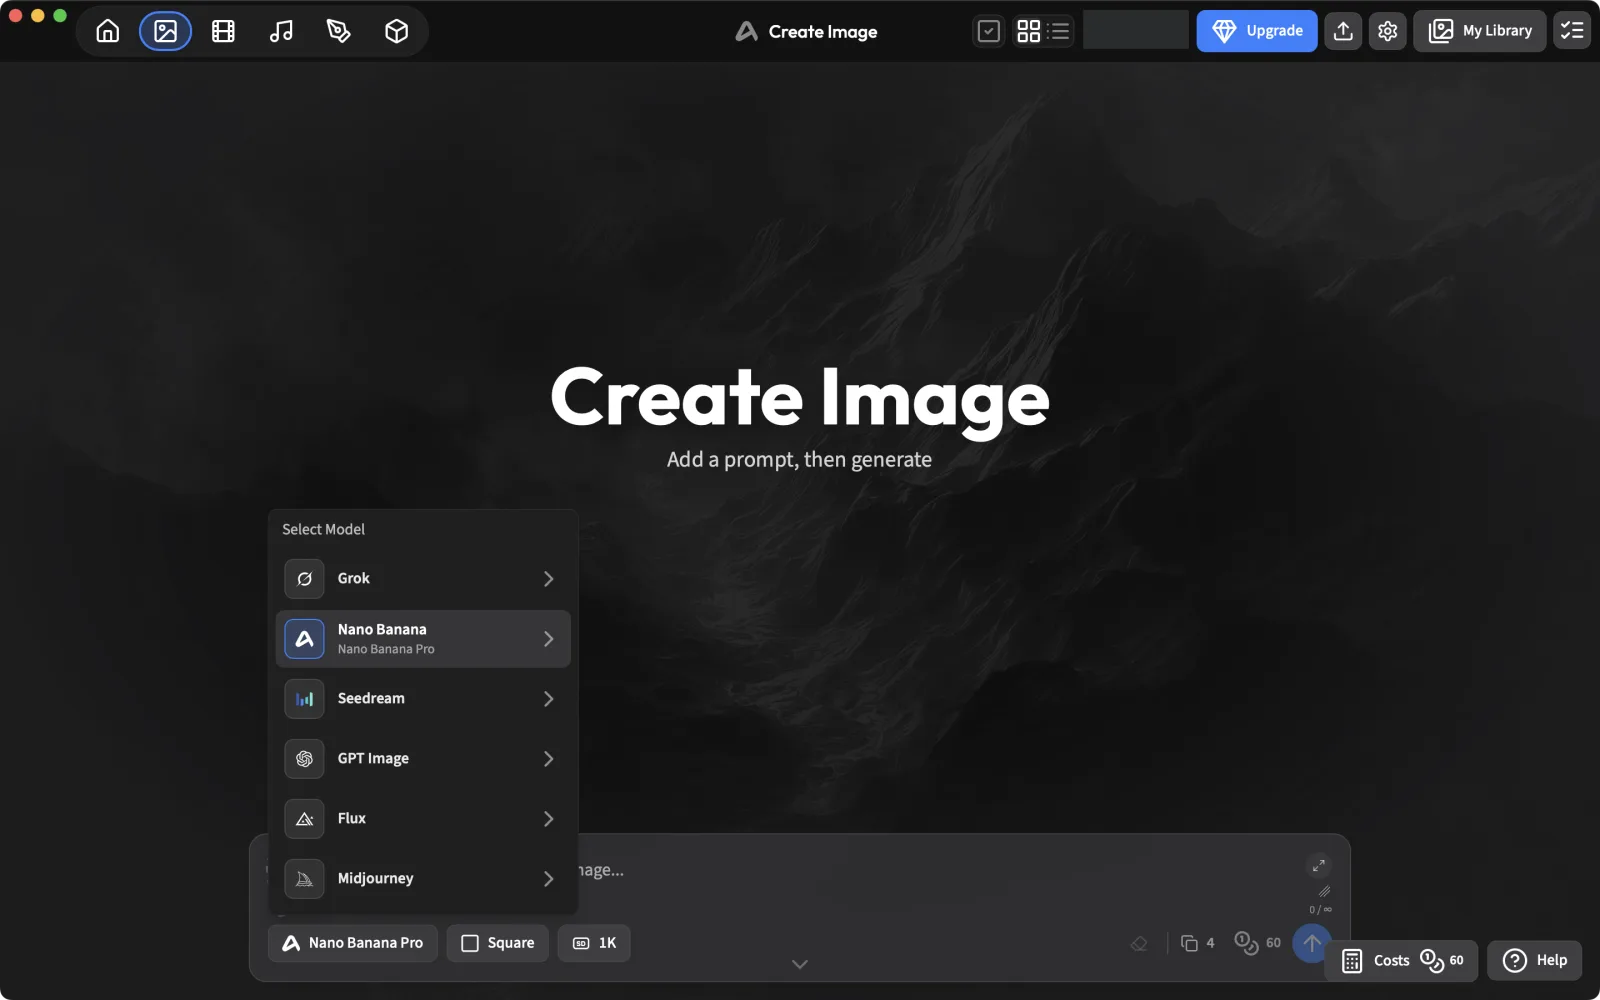
Task: Switch to list view layout
Action: pos(1058,31)
